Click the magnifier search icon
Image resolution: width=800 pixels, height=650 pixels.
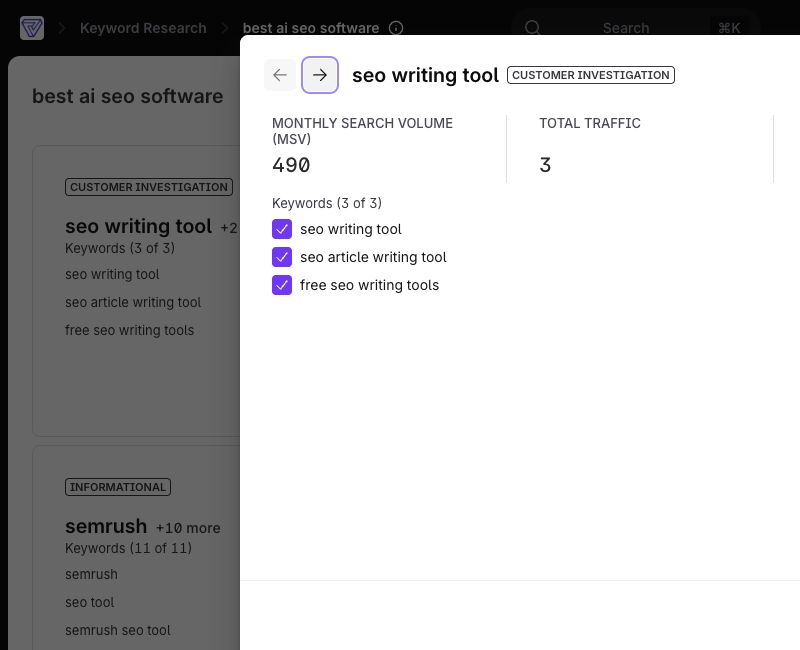(x=532, y=28)
